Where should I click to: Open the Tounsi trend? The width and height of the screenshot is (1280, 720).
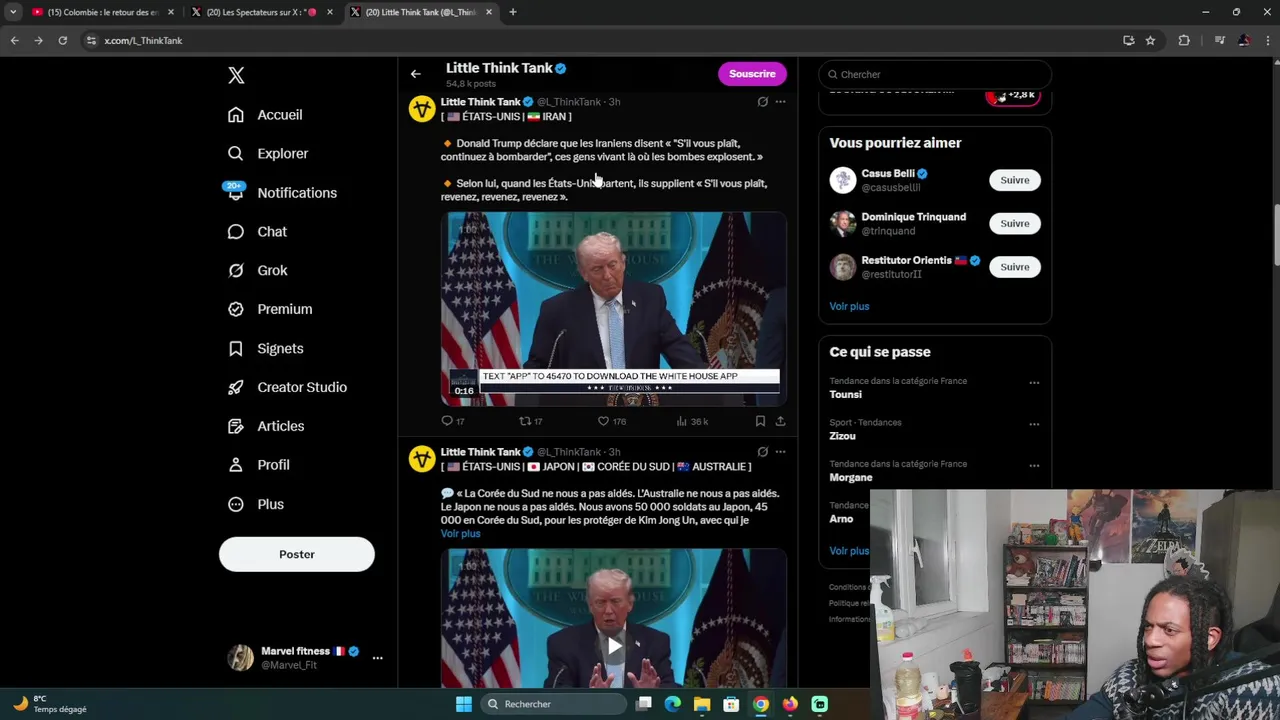[845, 394]
